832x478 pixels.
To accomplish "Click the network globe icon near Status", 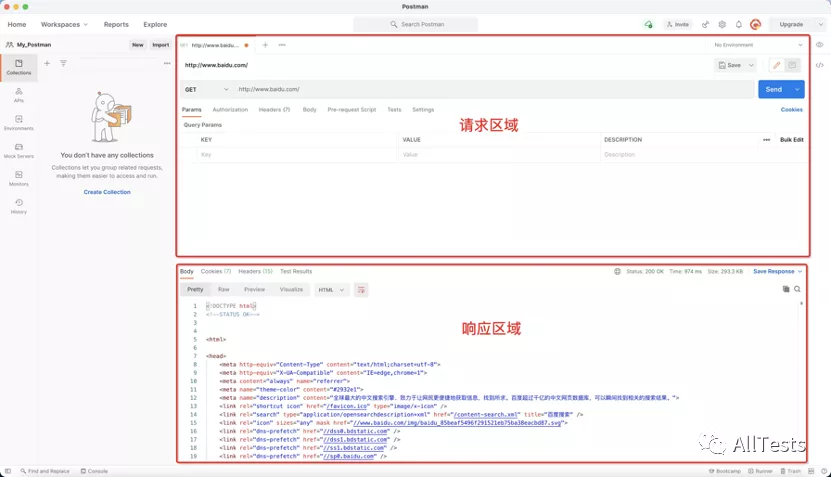I will (x=617, y=271).
